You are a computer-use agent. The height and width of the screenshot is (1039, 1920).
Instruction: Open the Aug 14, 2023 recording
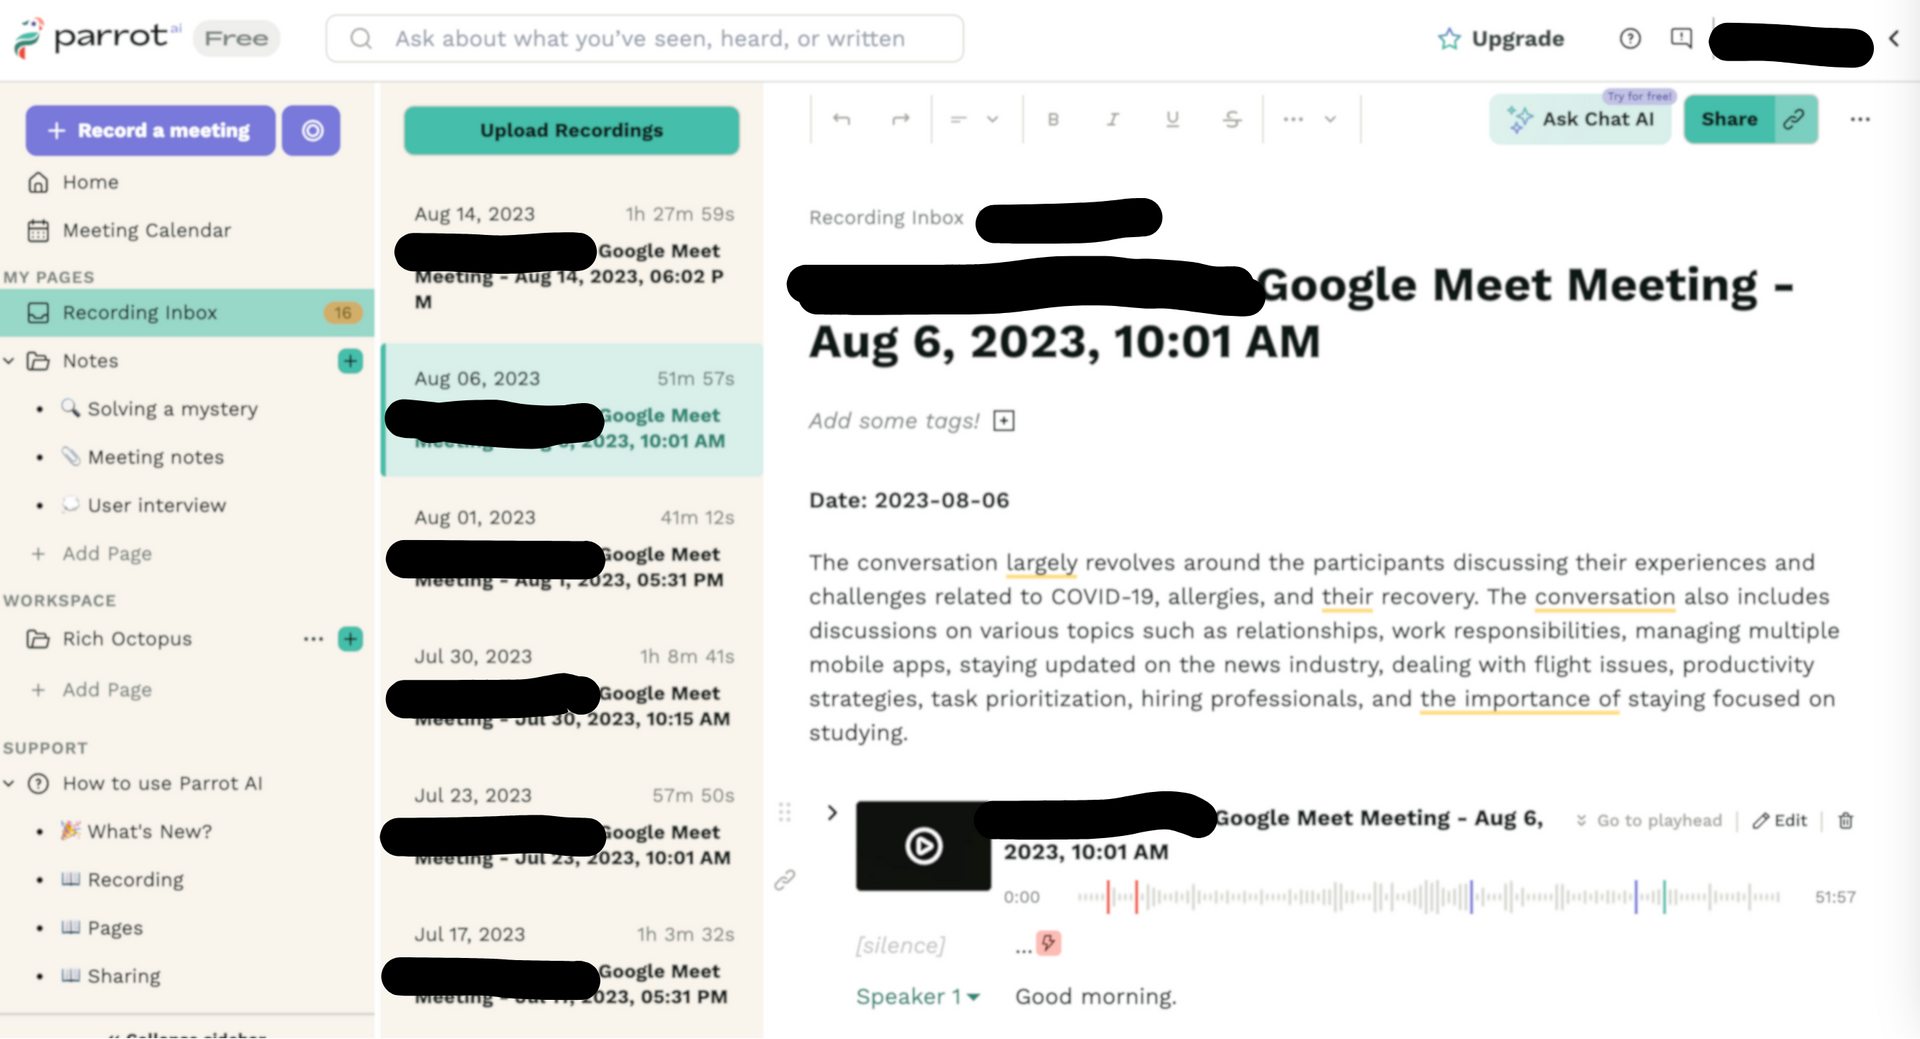(572, 257)
